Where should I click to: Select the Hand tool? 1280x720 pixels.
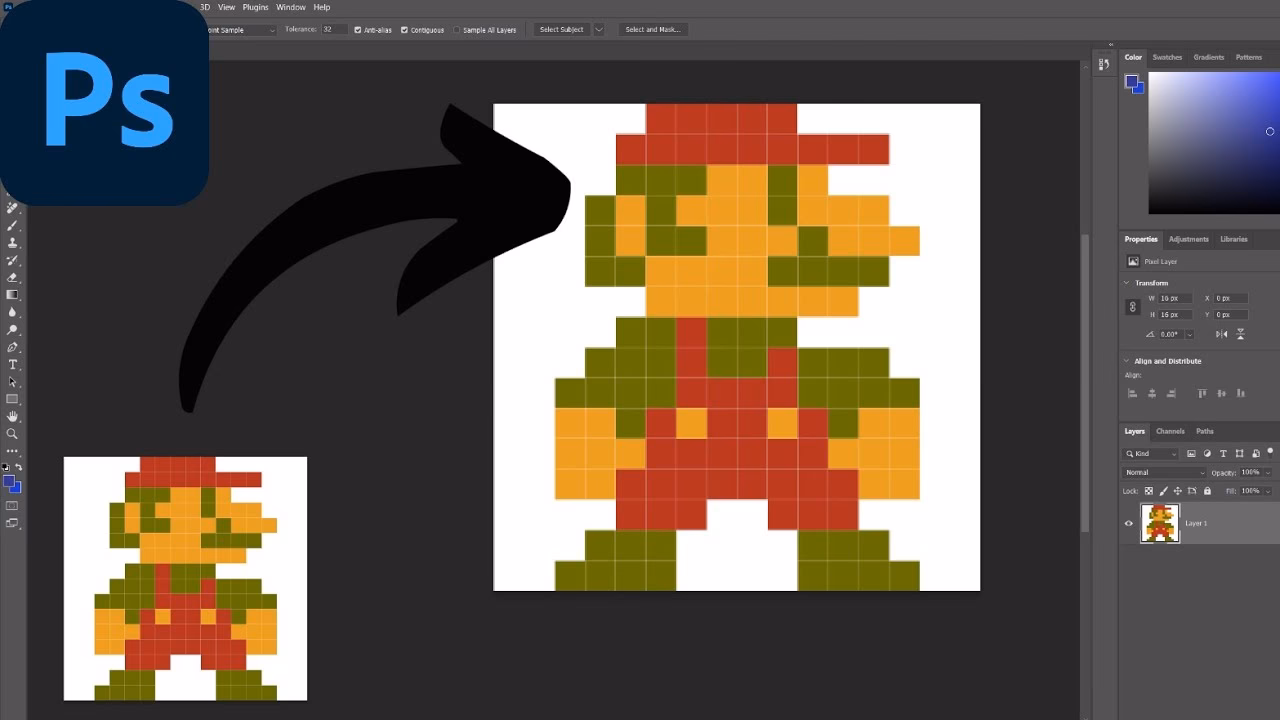[x=13, y=418]
